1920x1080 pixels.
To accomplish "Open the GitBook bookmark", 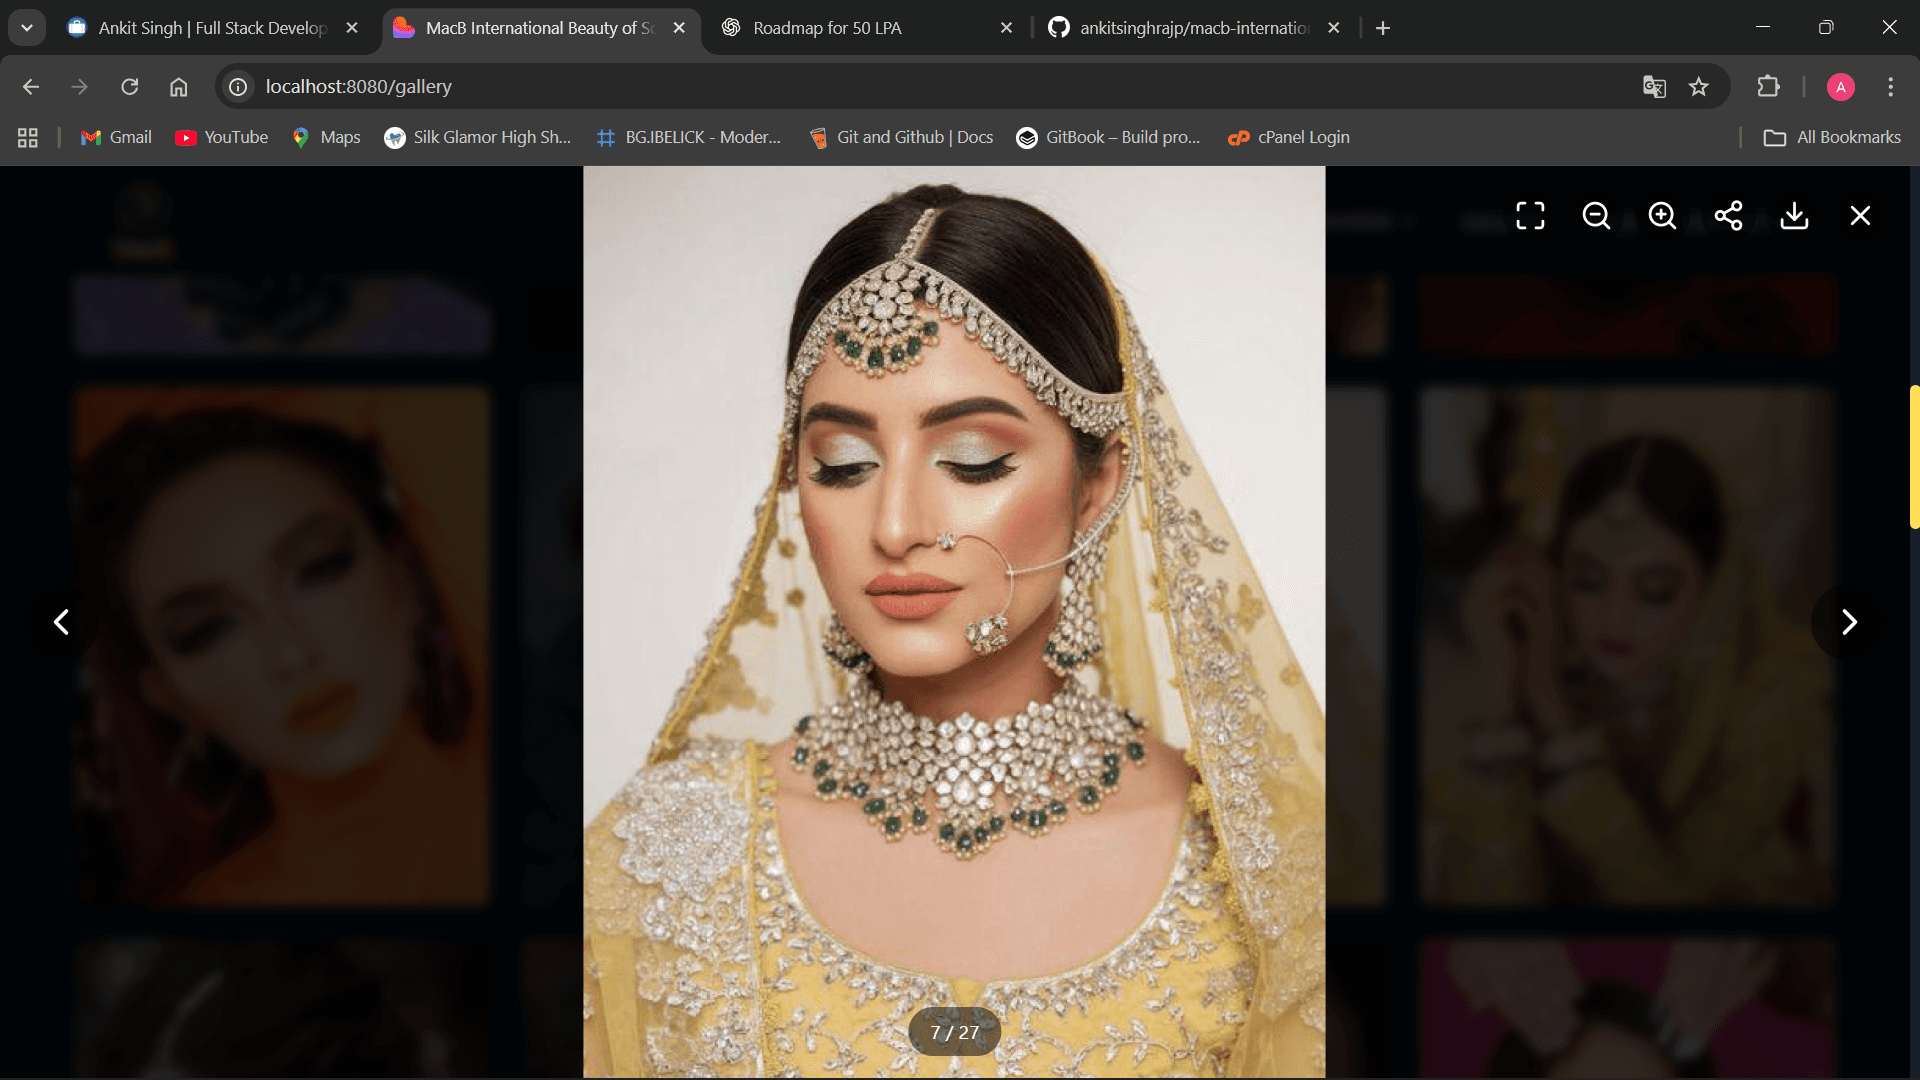I will click(x=1108, y=137).
